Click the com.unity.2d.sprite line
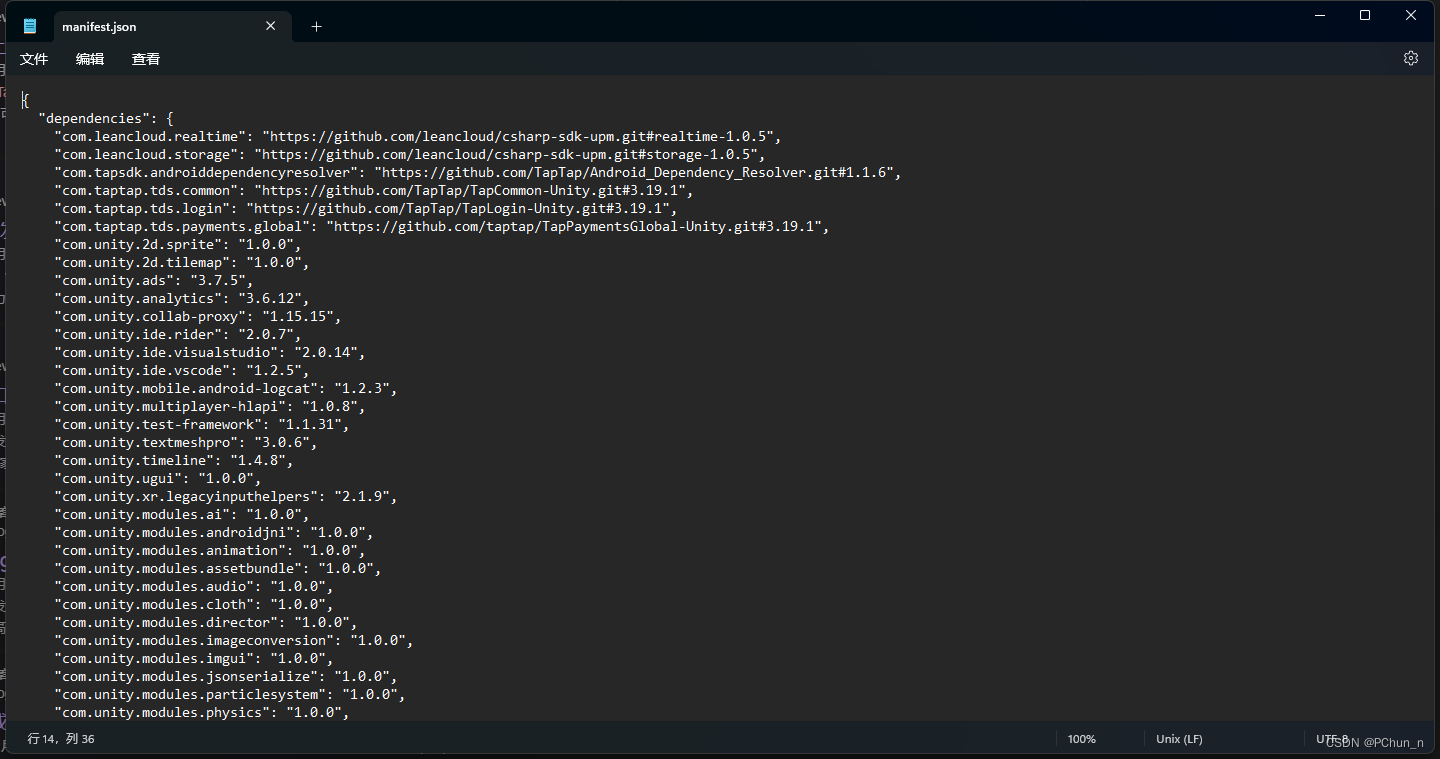 (x=178, y=244)
